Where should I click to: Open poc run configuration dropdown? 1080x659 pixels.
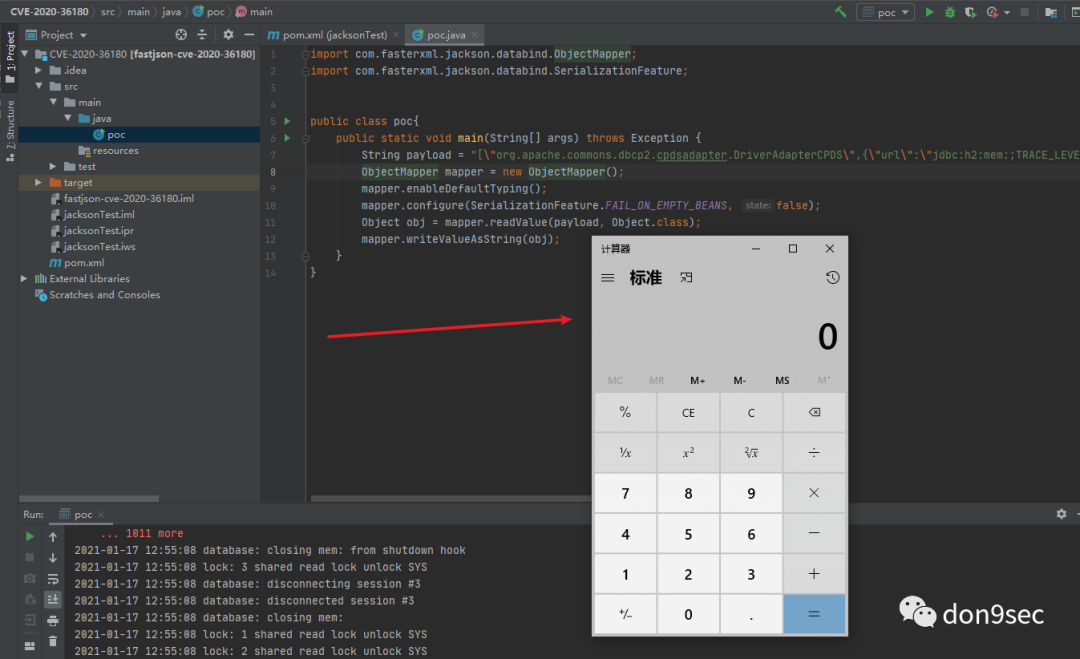pyautogui.click(x=886, y=12)
